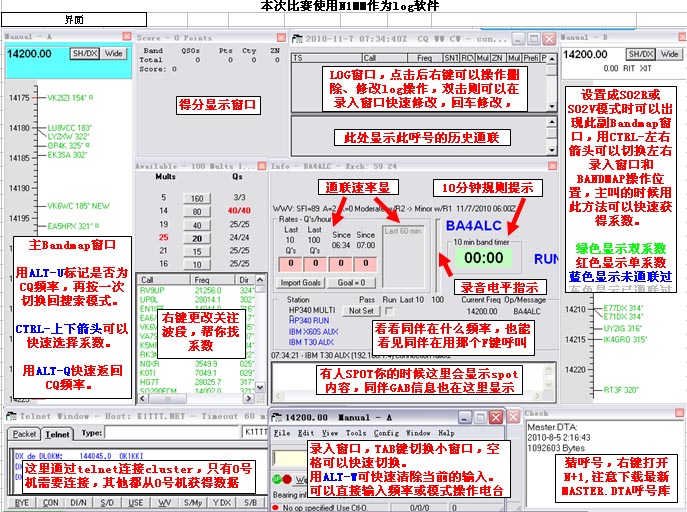Screen dimensions: 687x512
Task: Click the red dot beside the green dot
Action: click(x=287, y=479)
